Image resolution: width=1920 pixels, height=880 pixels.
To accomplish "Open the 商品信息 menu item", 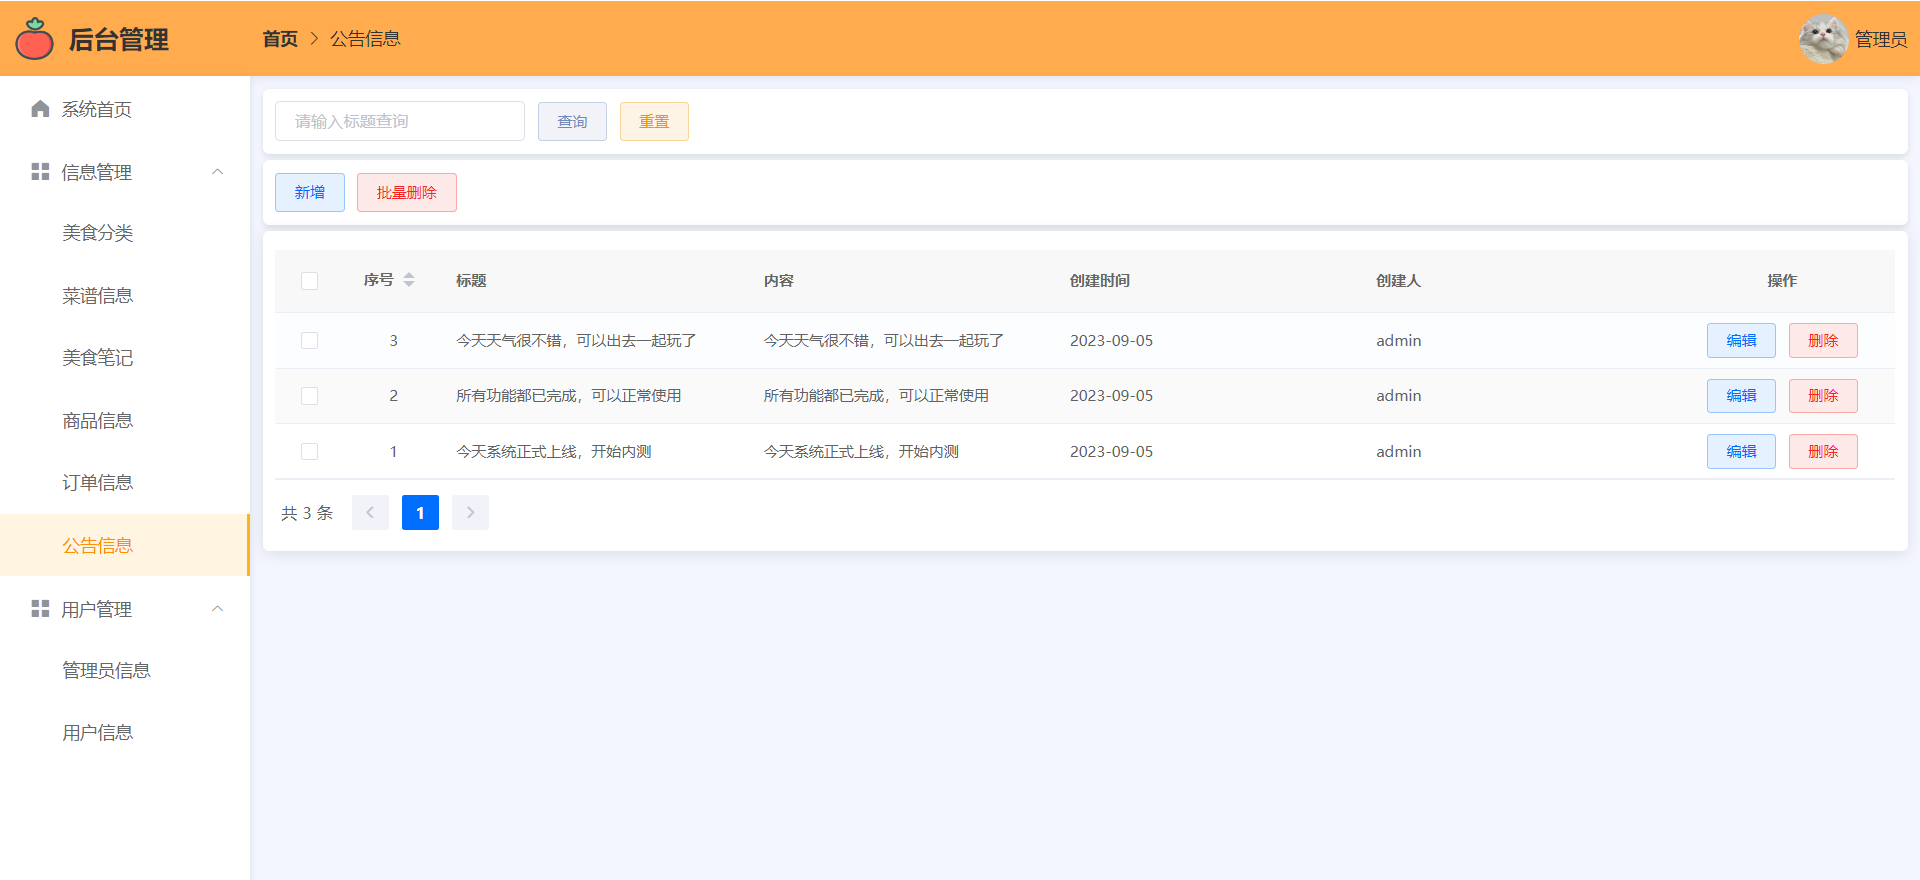I will (125, 421).
